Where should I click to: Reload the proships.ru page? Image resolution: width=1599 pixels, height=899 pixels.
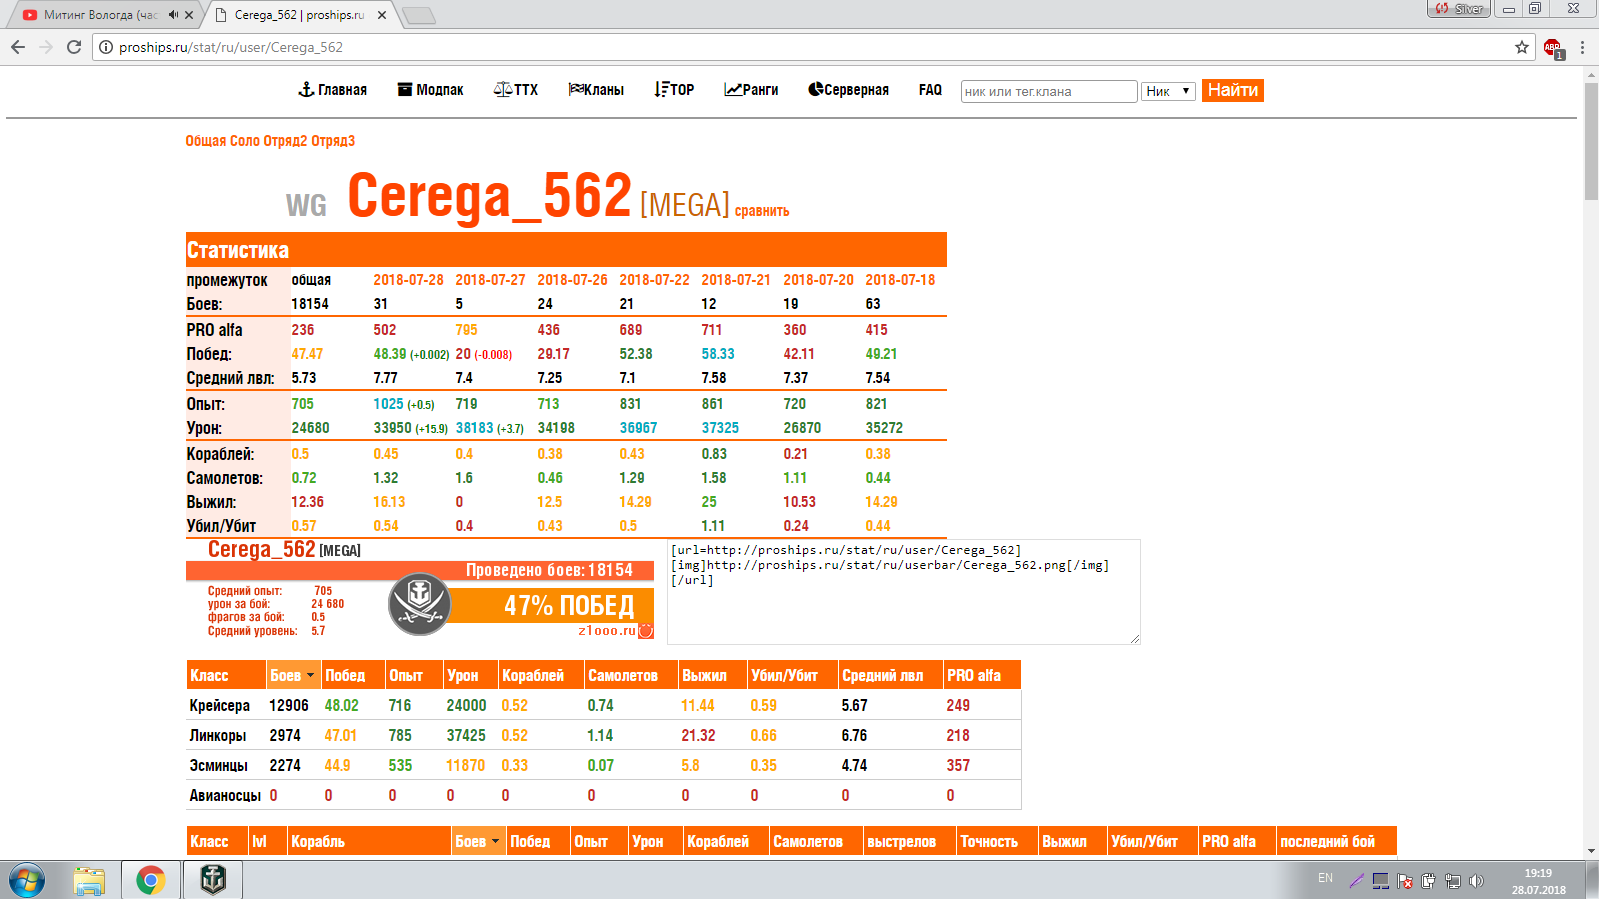74,47
